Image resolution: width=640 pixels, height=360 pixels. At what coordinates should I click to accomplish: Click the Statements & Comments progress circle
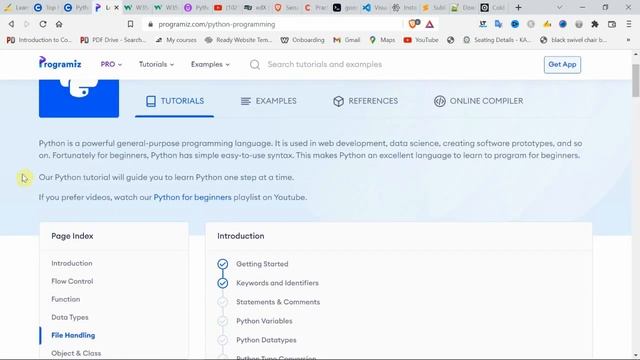[222, 302]
